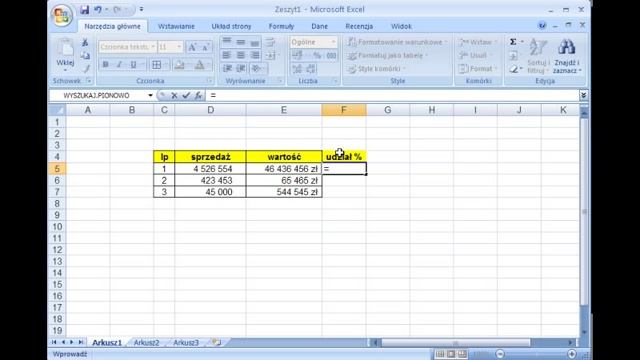Click the Wstaw cells button
This screenshot has height=360, width=640.
(x=478, y=42)
